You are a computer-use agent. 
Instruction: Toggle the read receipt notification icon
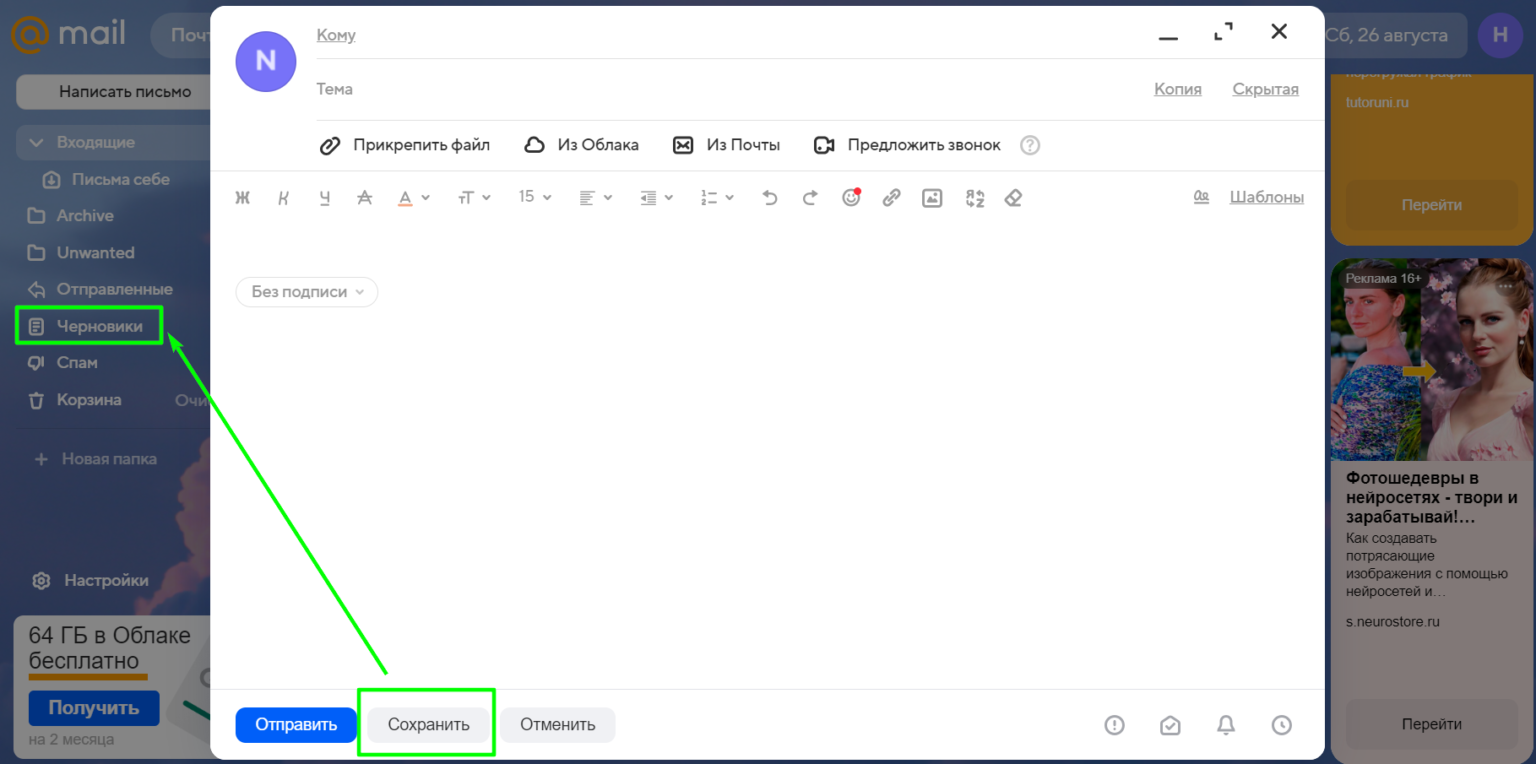(1170, 725)
